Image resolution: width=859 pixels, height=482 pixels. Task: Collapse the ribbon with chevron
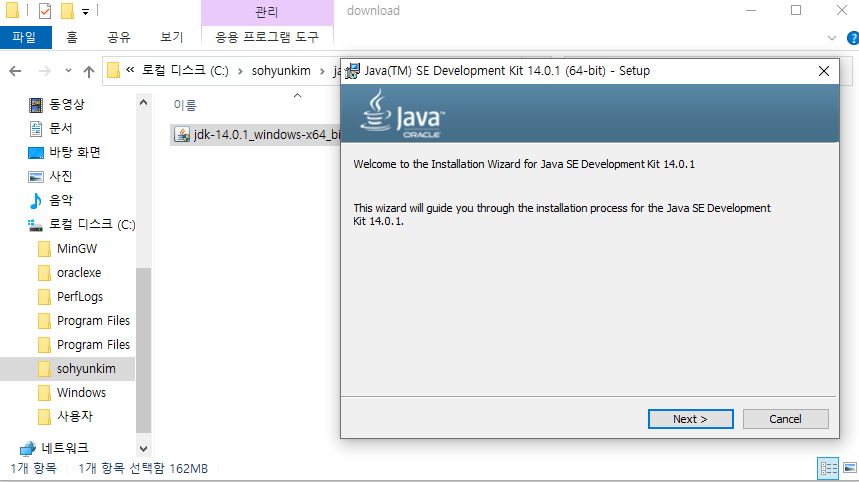pos(832,38)
